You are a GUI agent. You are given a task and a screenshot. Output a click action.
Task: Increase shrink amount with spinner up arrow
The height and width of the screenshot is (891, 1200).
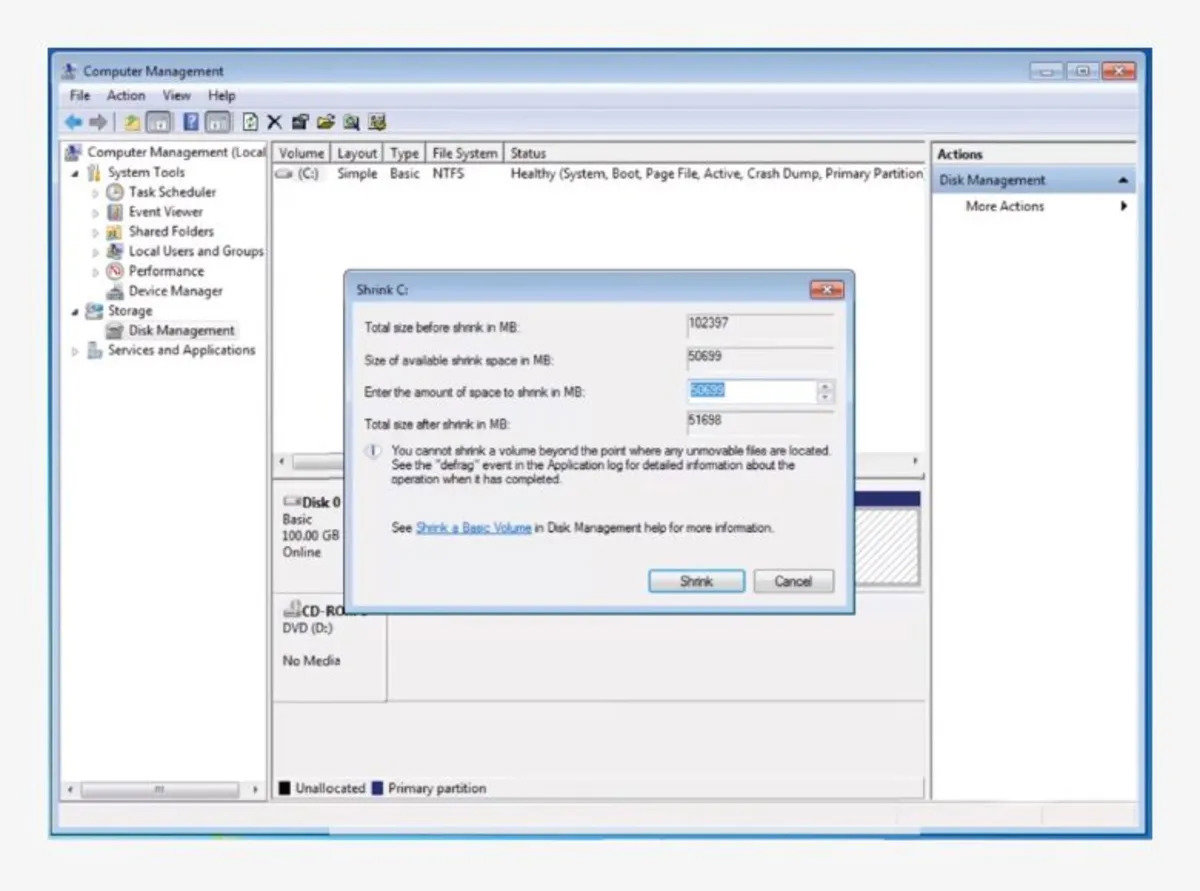(x=825, y=386)
